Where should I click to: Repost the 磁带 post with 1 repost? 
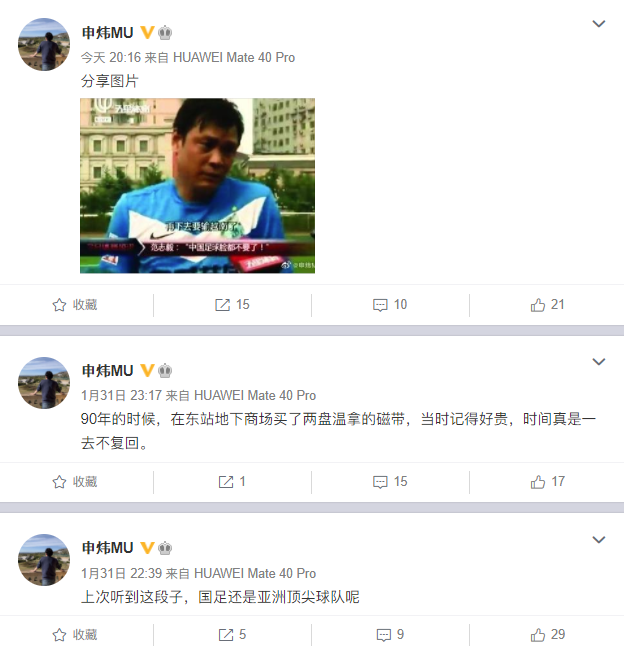[232, 482]
